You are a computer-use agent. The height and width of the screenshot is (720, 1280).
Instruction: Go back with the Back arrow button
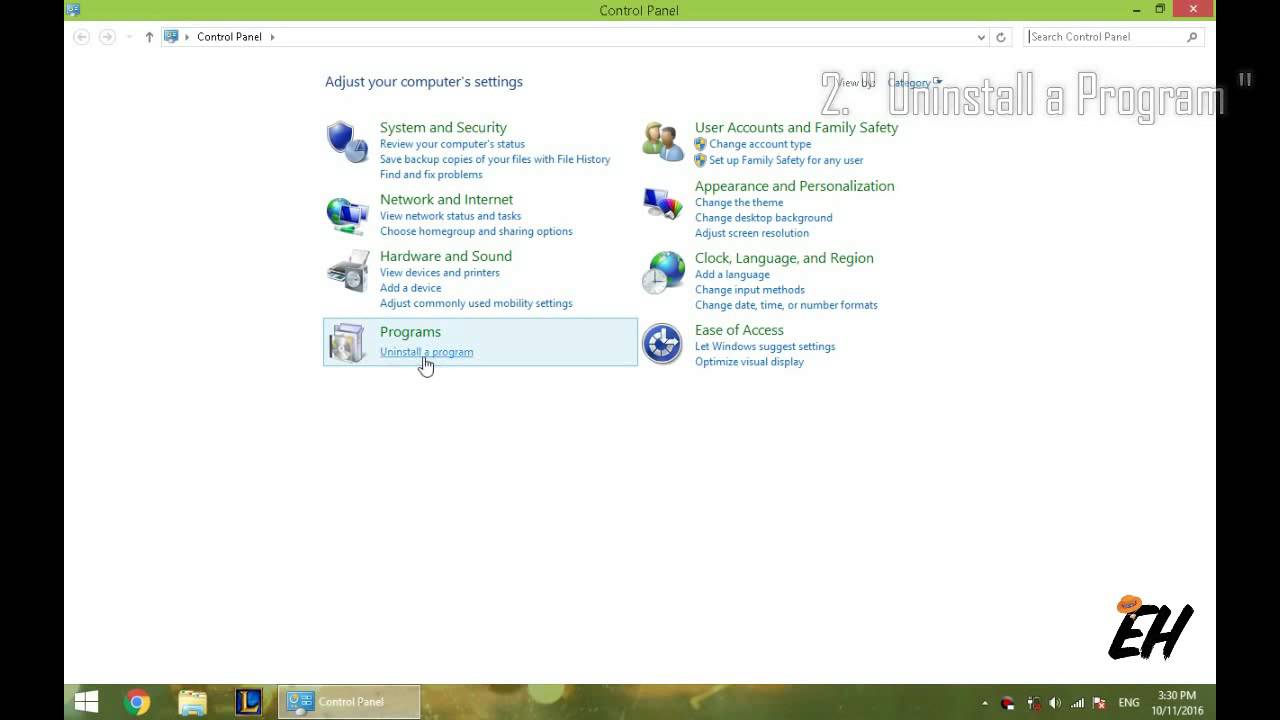coord(82,37)
